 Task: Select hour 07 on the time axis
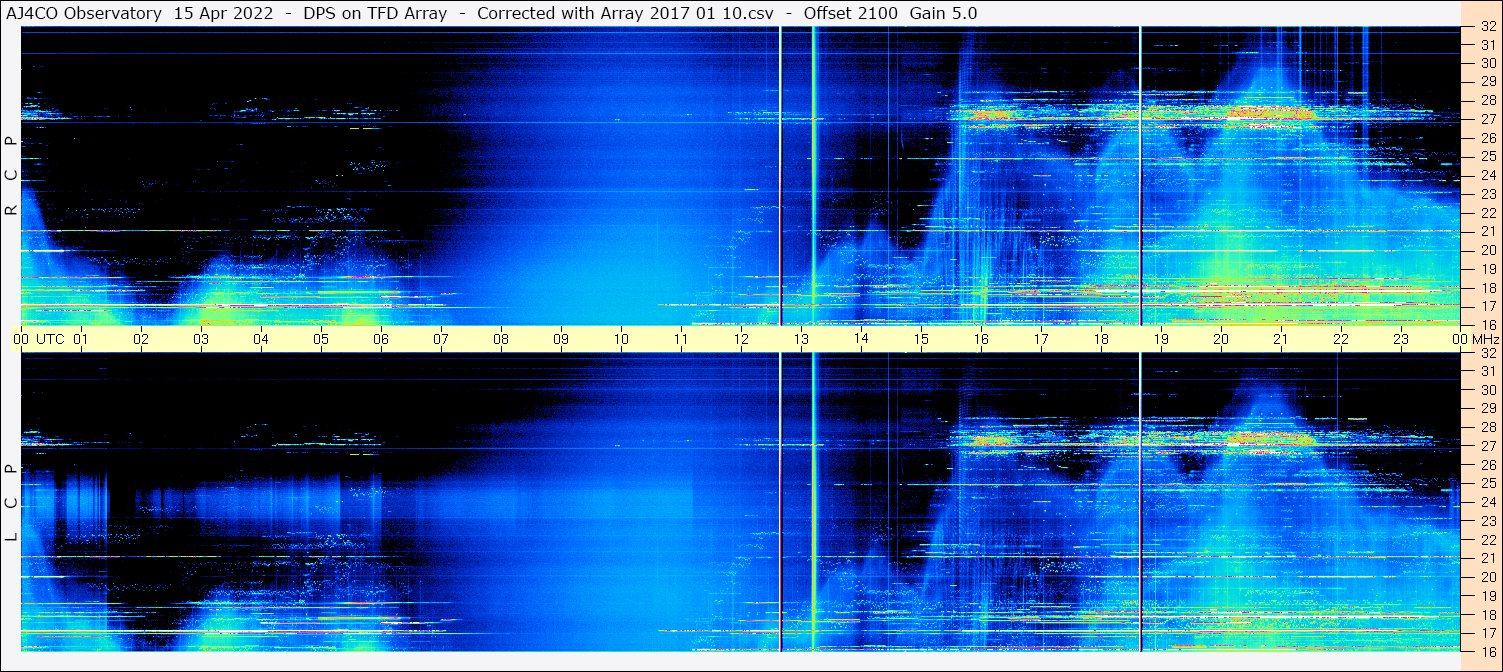click(x=441, y=339)
